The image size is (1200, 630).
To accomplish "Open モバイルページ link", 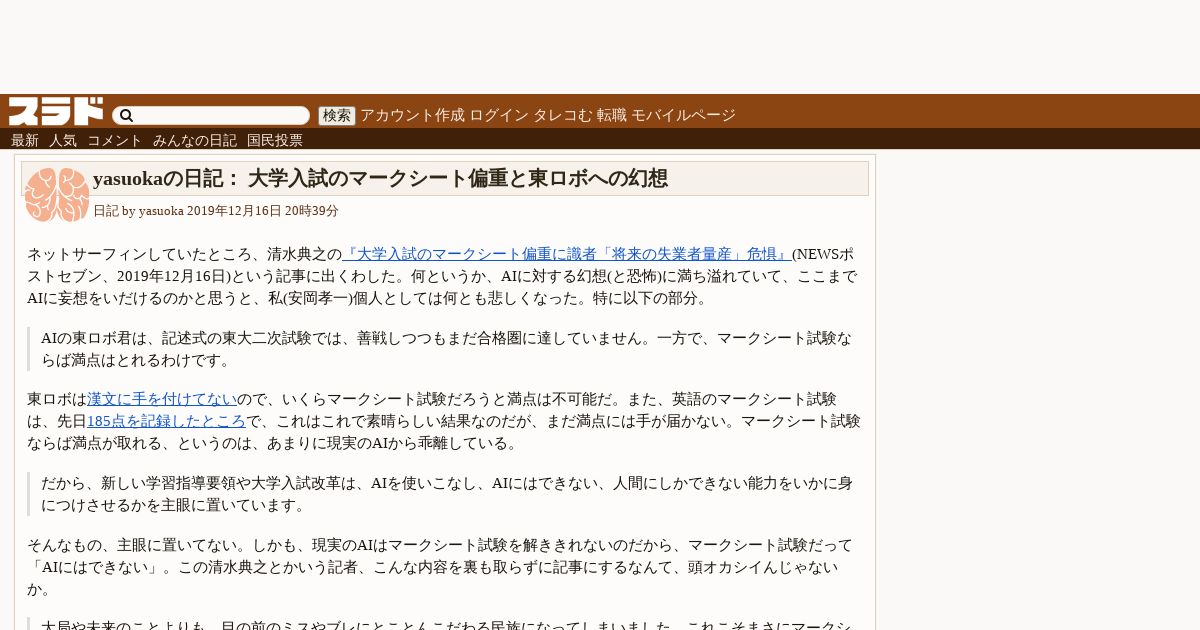I will (x=683, y=115).
